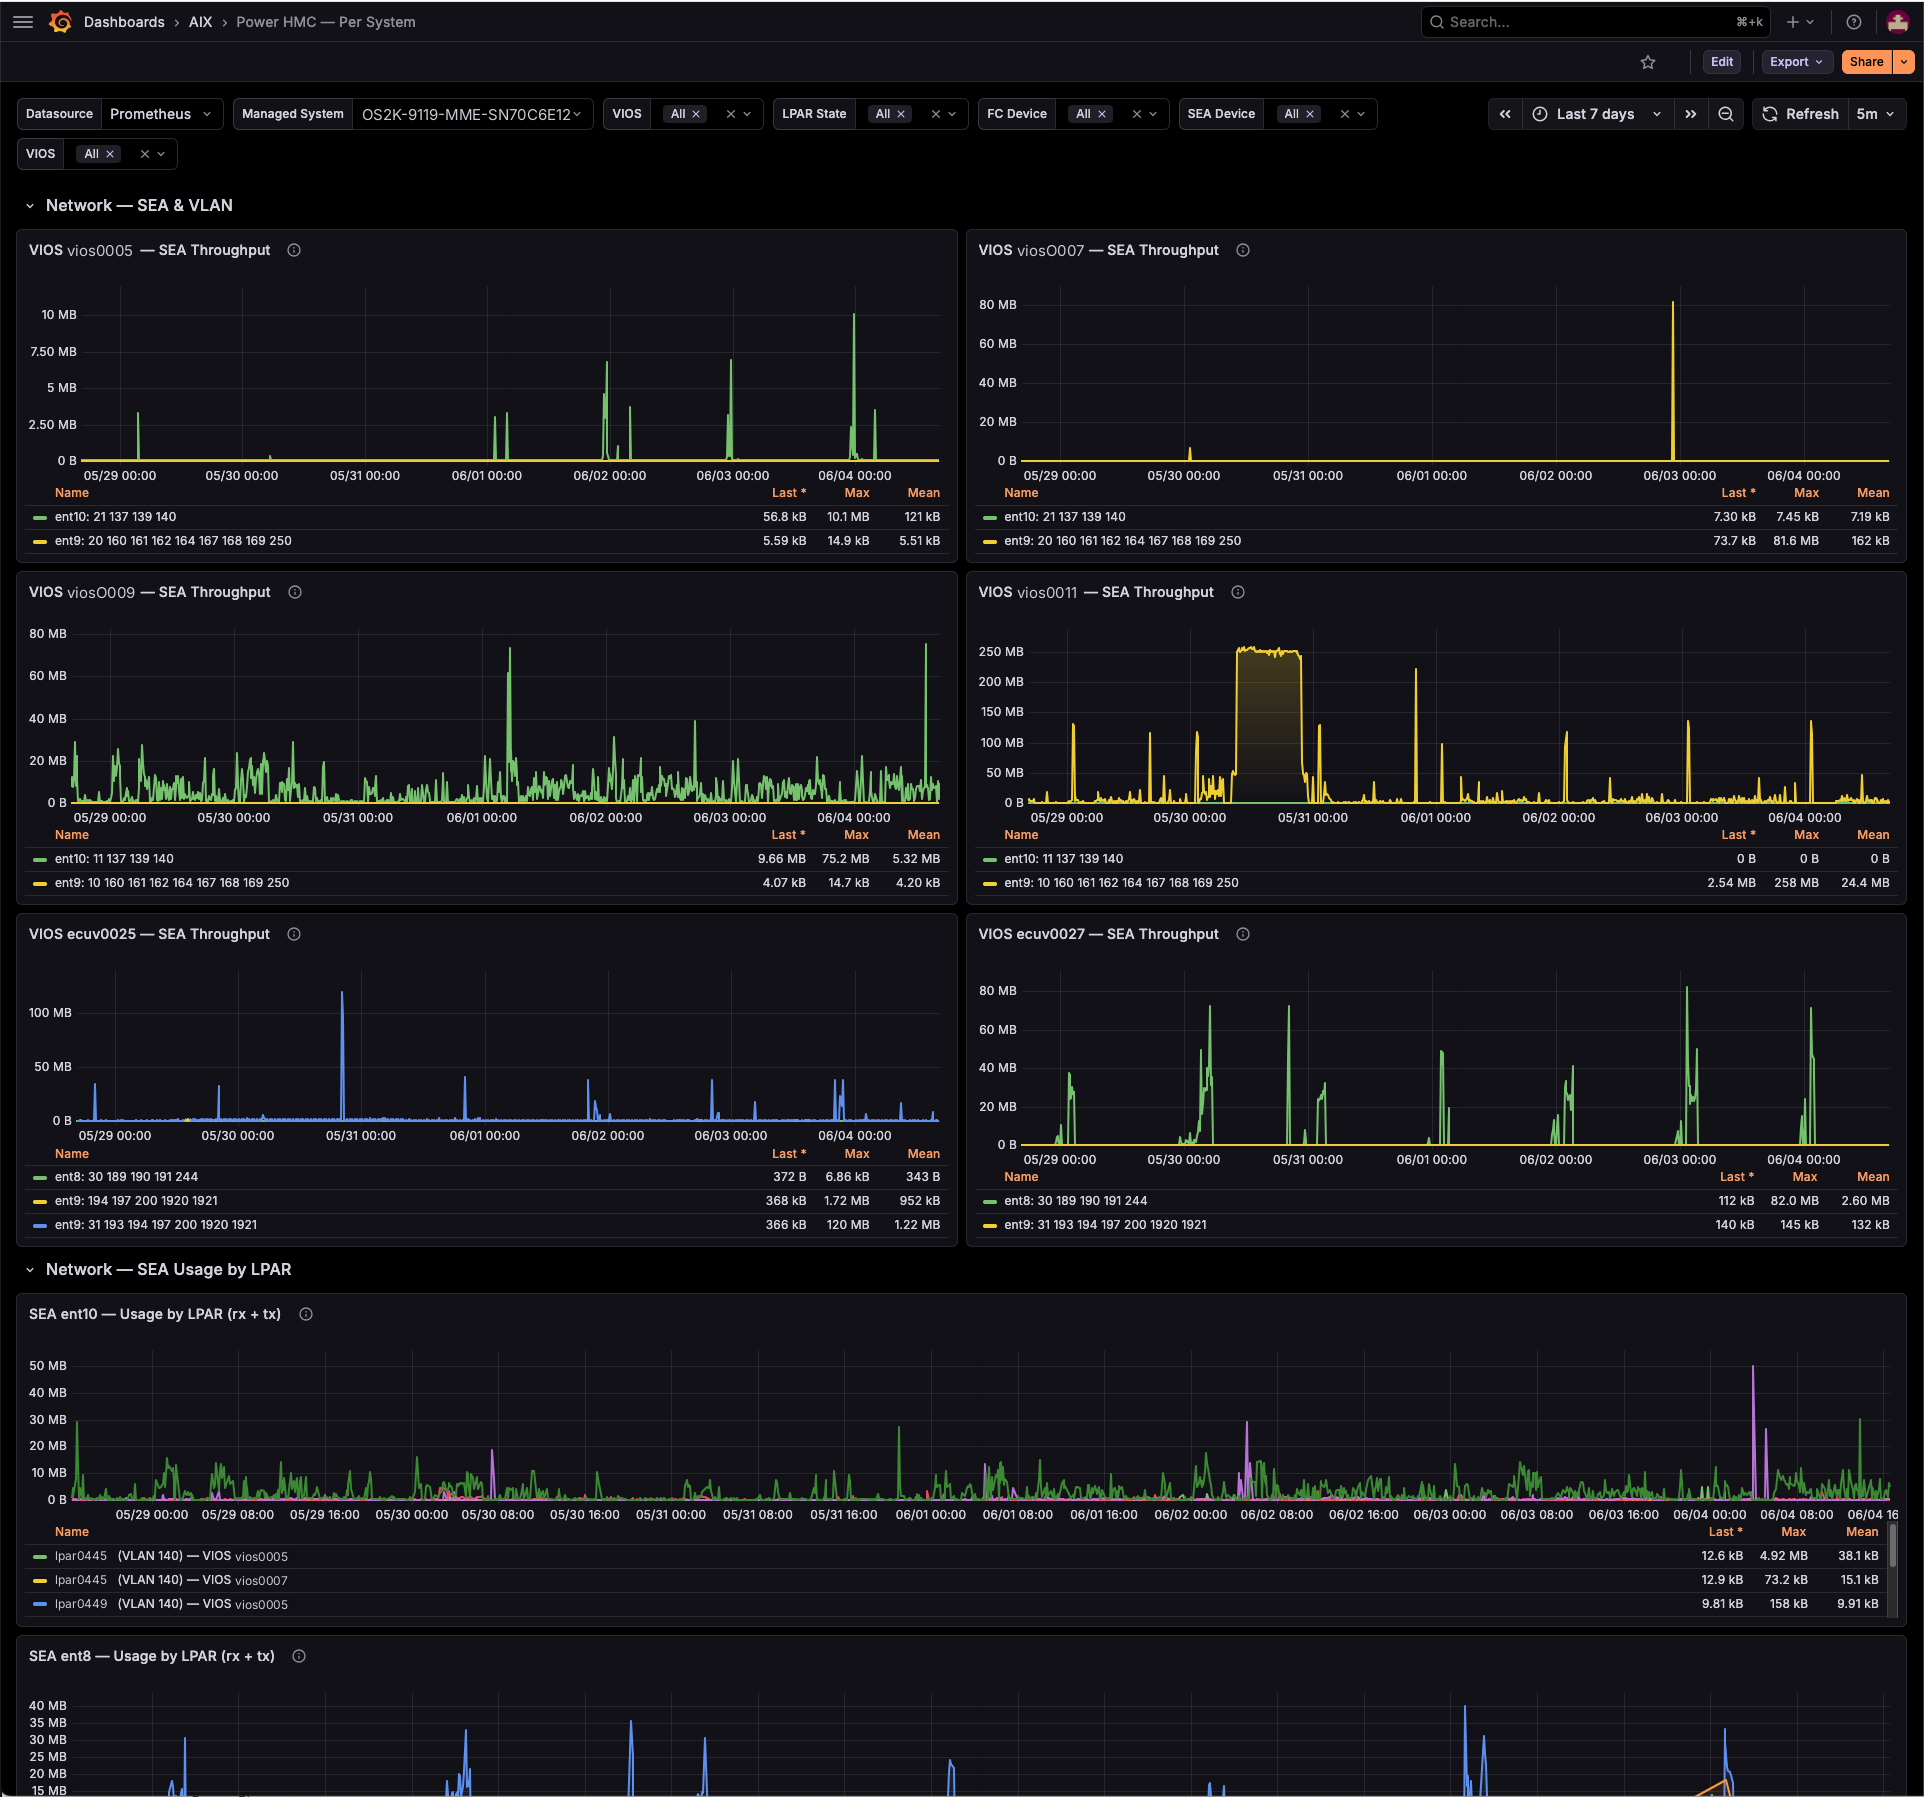
Task: Click the Grafana logo home icon
Action: coord(60,22)
